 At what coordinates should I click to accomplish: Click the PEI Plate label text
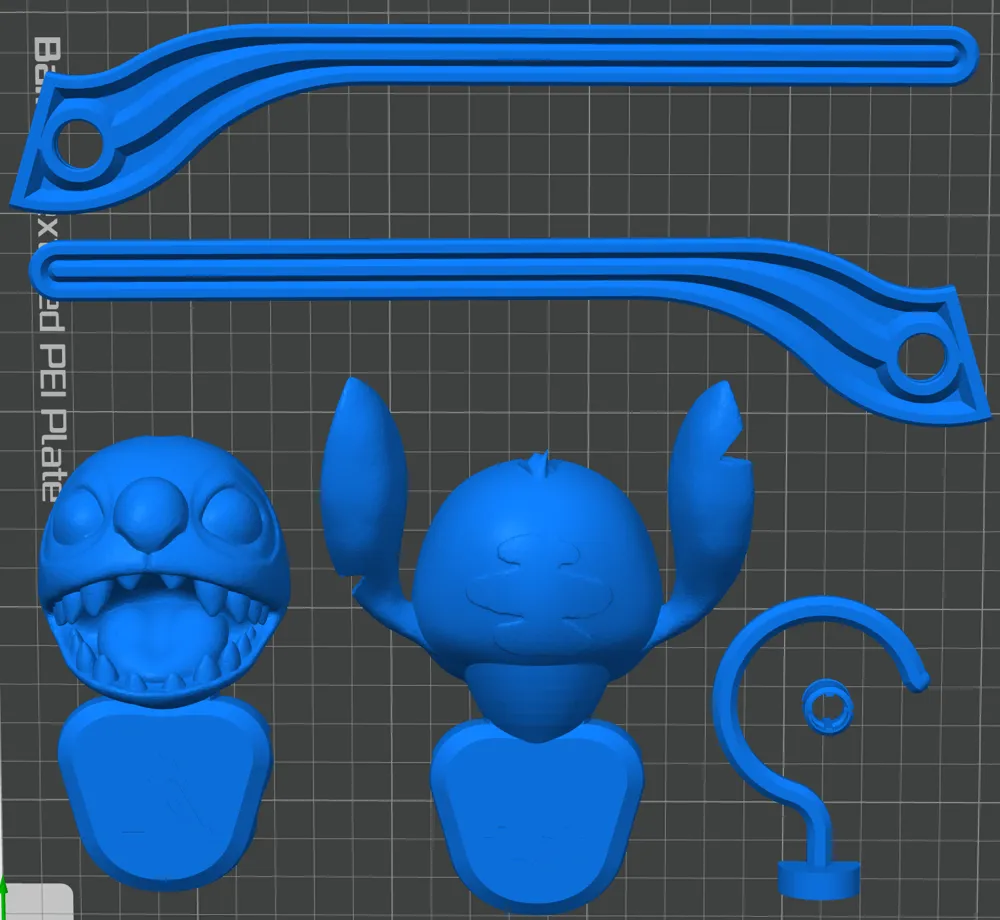pos(52,422)
